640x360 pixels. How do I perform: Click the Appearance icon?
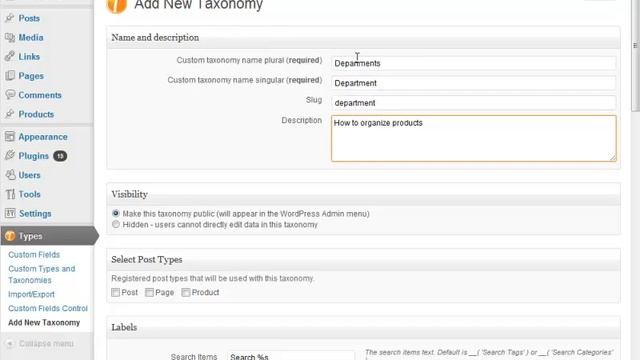(10, 137)
